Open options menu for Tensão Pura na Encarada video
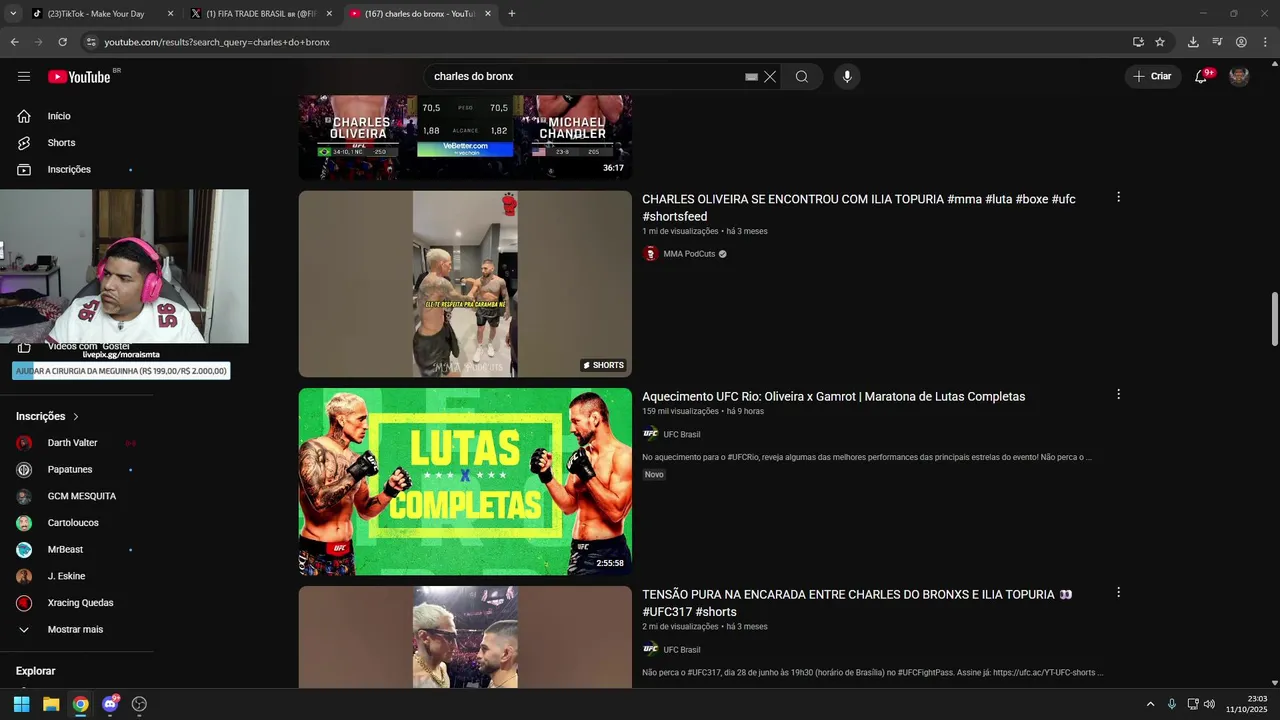Screen dimensions: 1280x720 pyautogui.click(x=1118, y=592)
